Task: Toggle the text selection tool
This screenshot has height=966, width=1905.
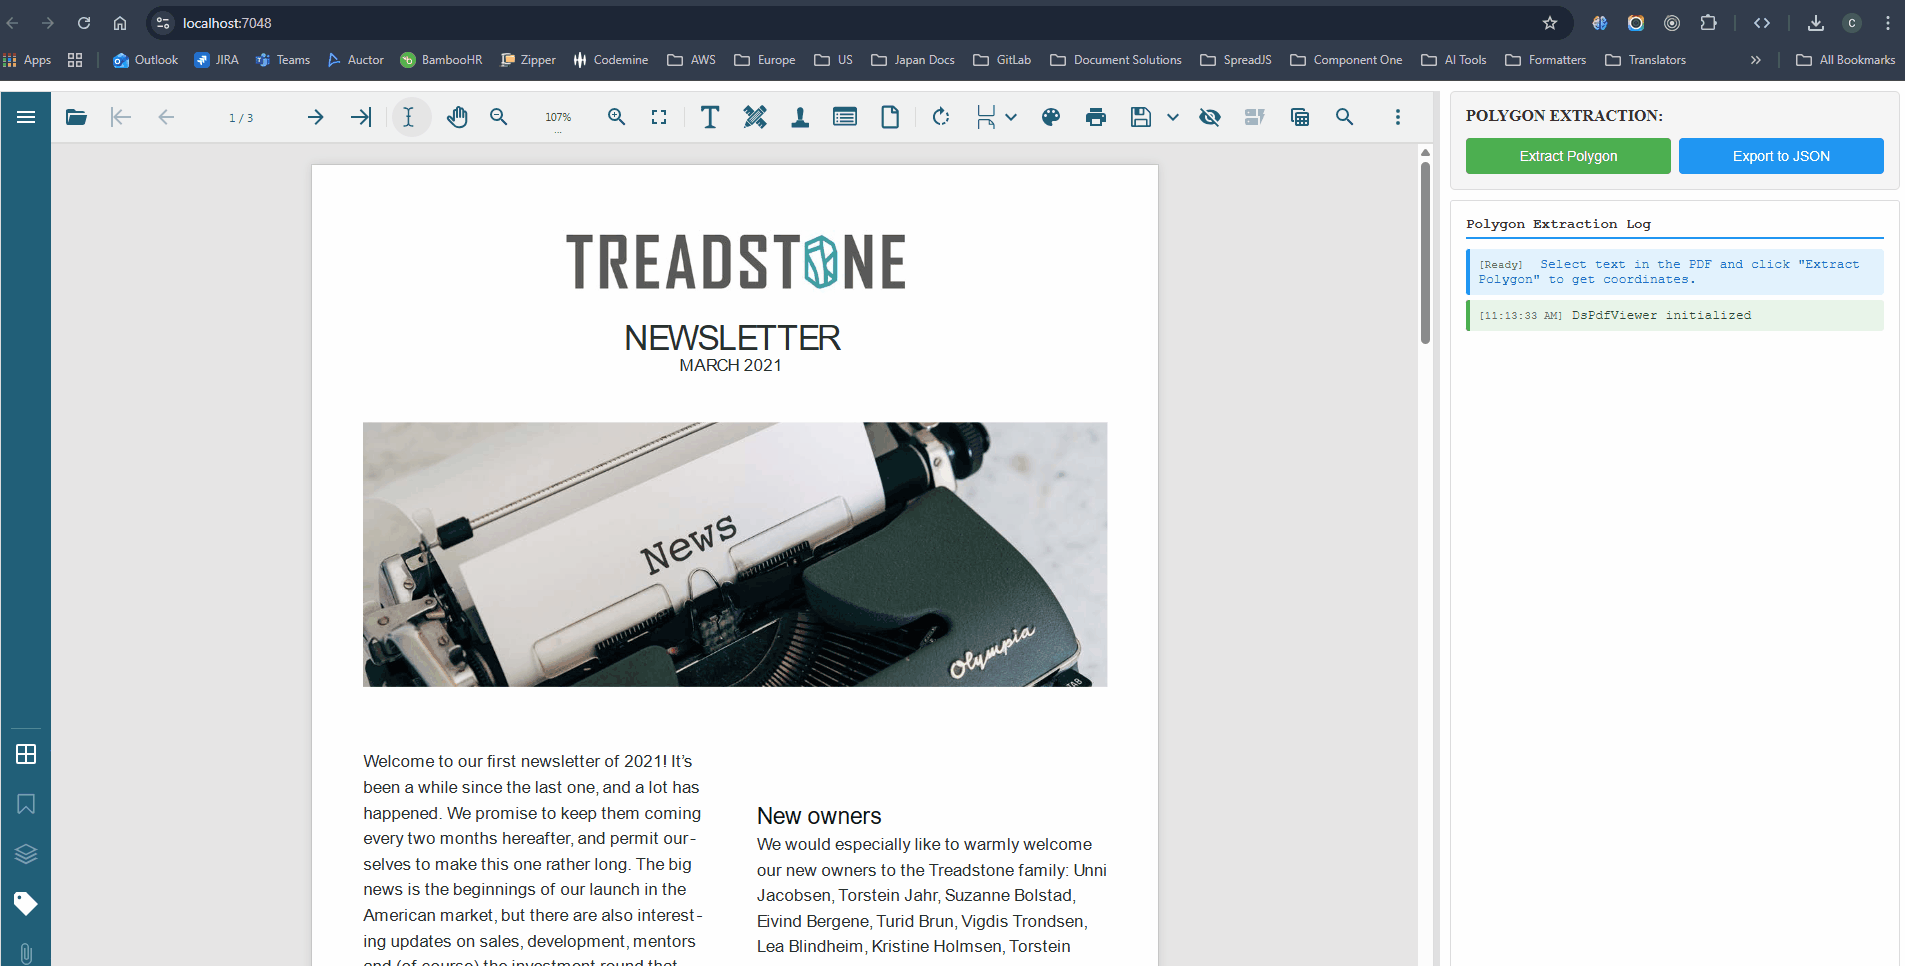Action: point(409,117)
